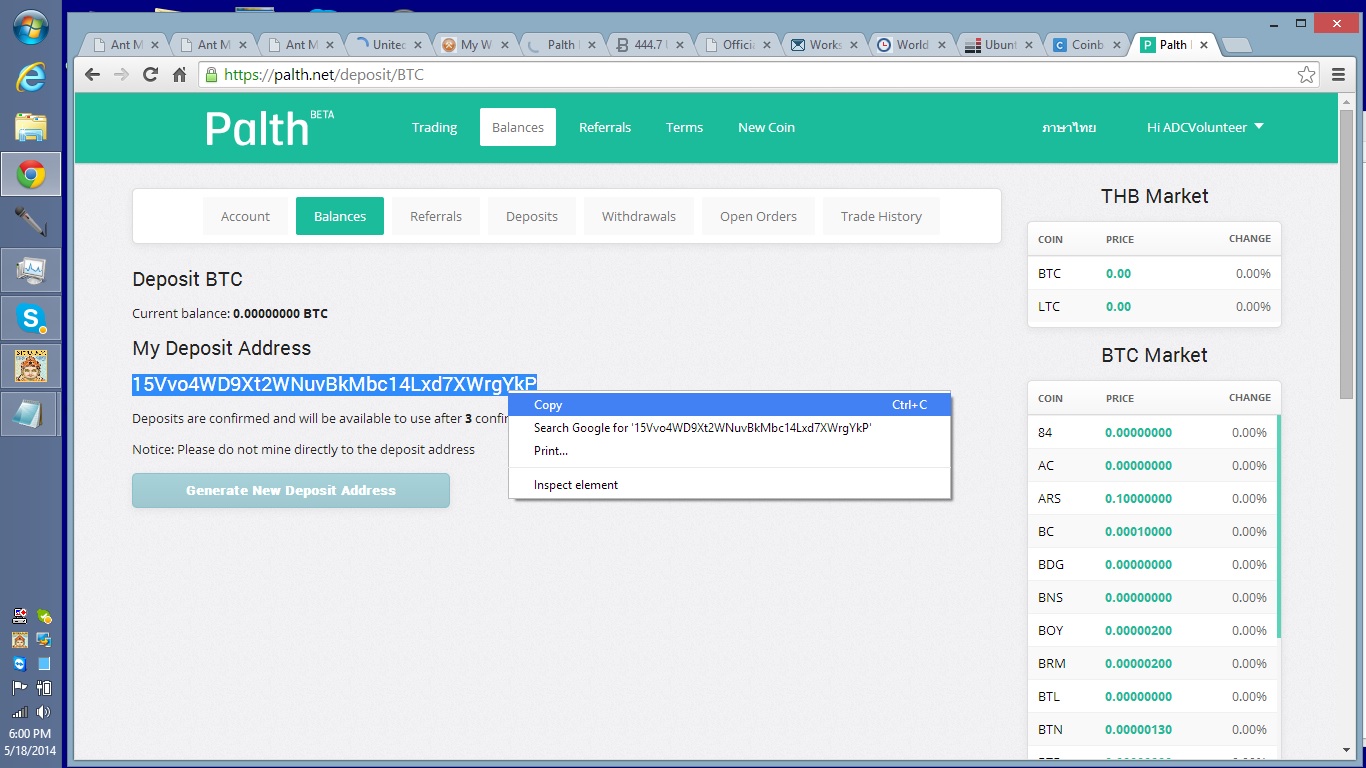Open BOY in the BTC Market list
Image resolution: width=1366 pixels, height=768 pixels.
1153,630
